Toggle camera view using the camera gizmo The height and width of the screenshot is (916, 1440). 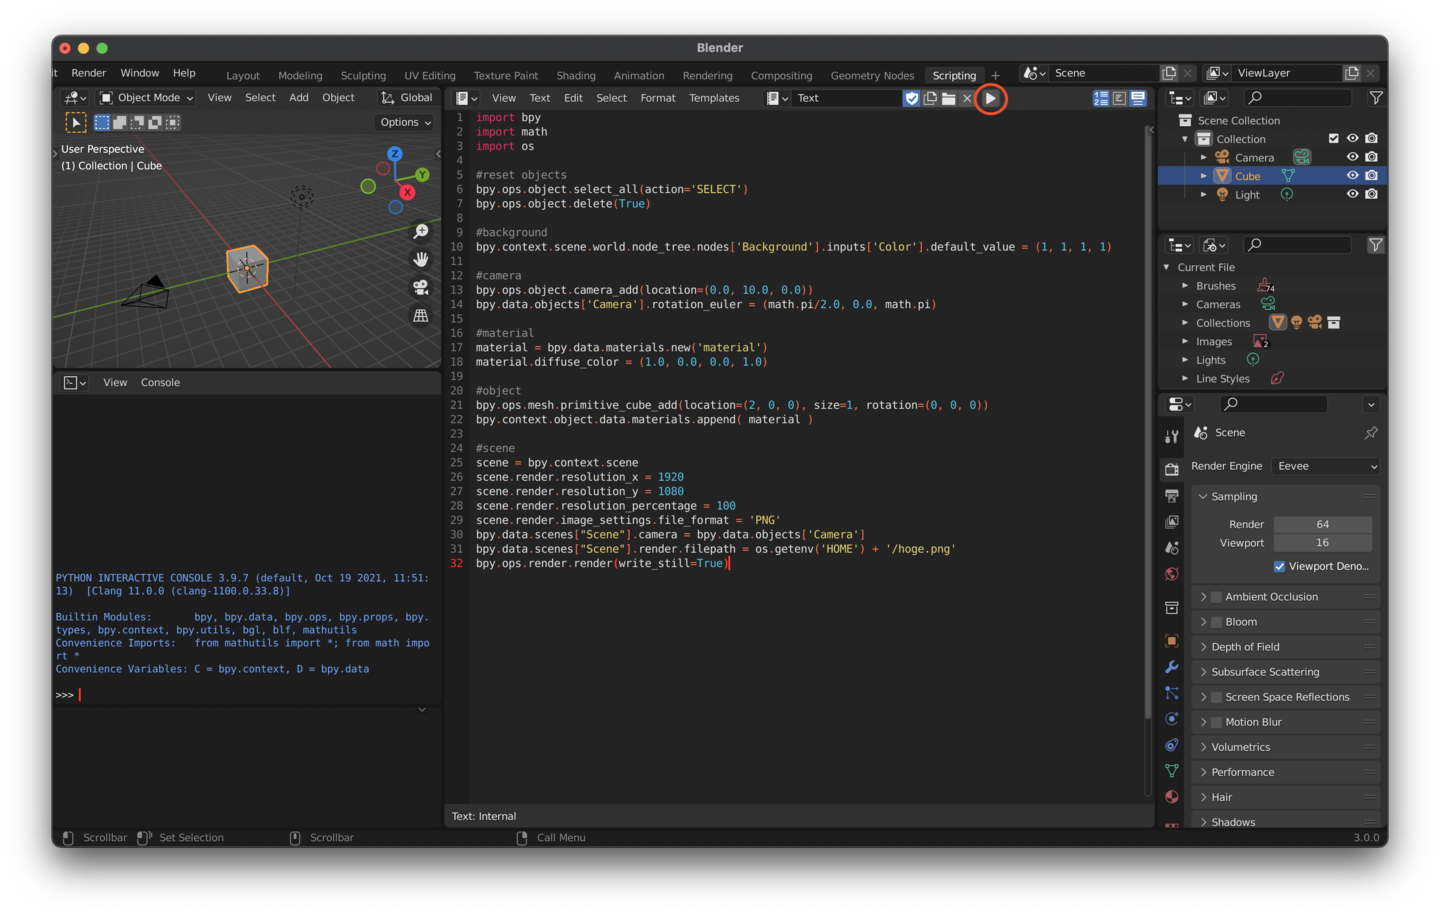[x=421, y=287]
